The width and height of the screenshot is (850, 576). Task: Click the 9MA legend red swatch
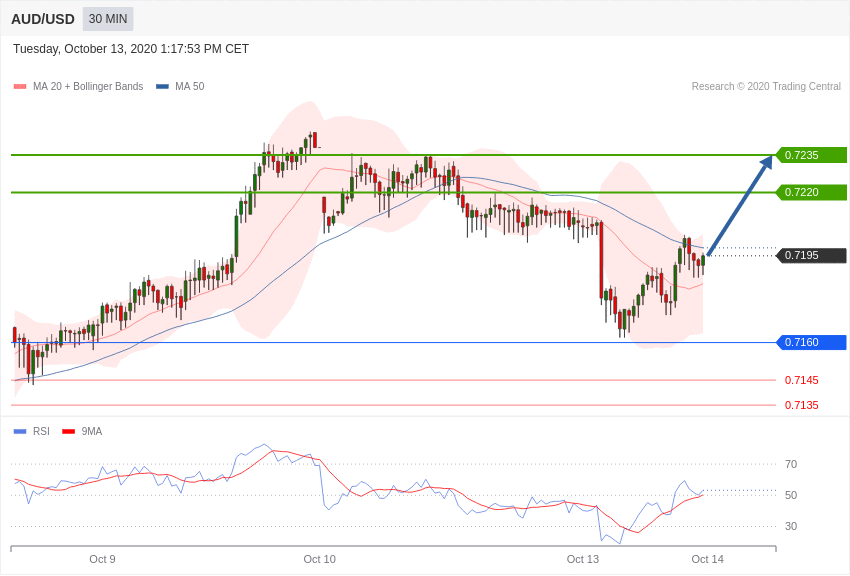68,431
